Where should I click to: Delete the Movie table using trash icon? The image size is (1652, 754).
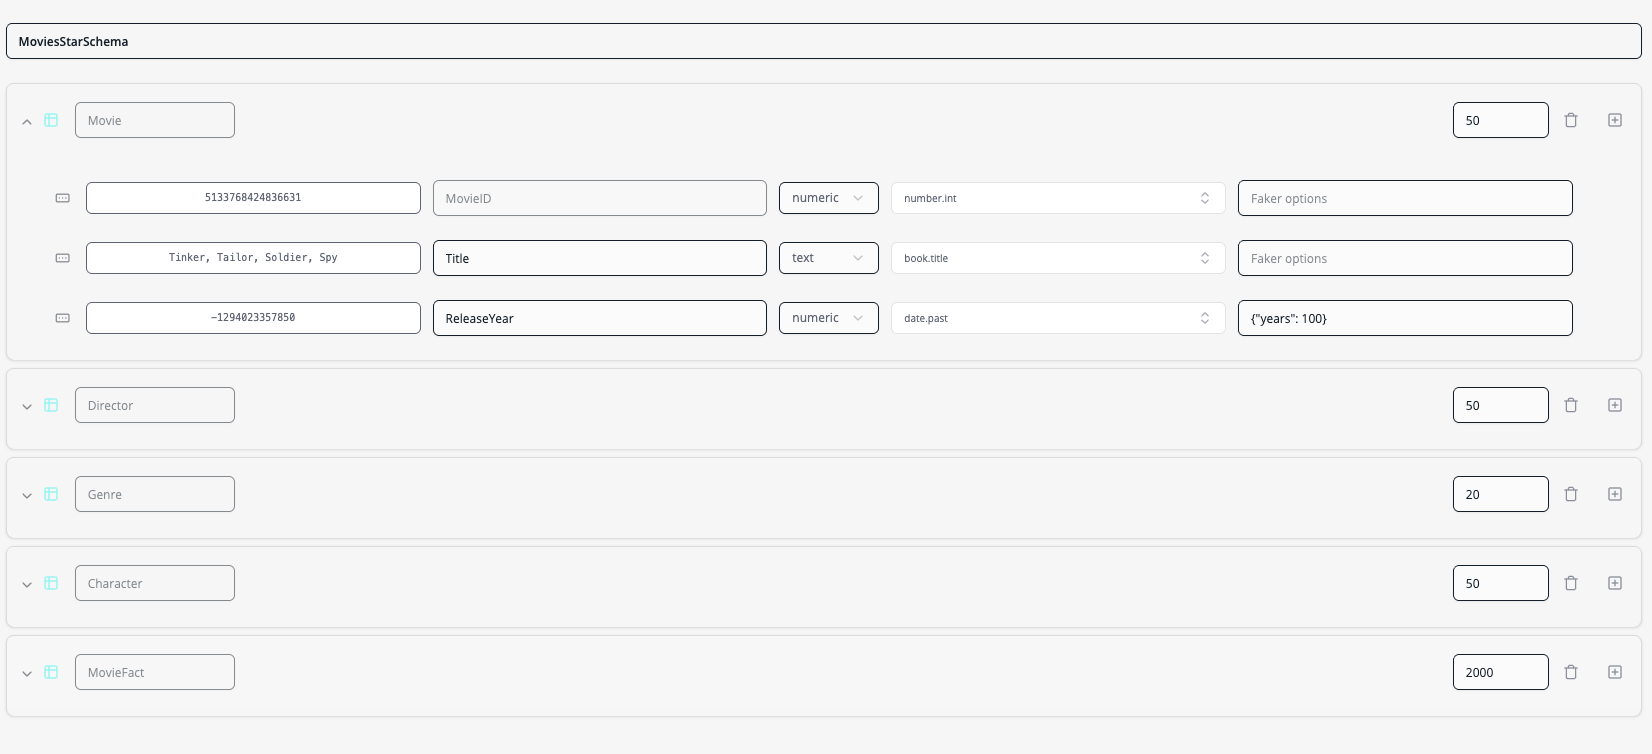click(x=1571, y=120)
